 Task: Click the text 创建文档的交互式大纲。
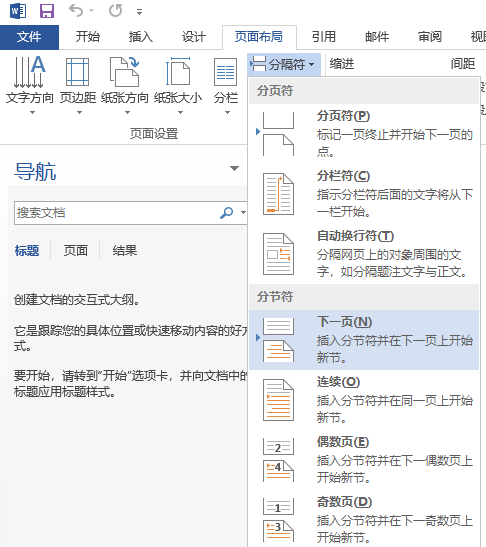click(77, 300)
